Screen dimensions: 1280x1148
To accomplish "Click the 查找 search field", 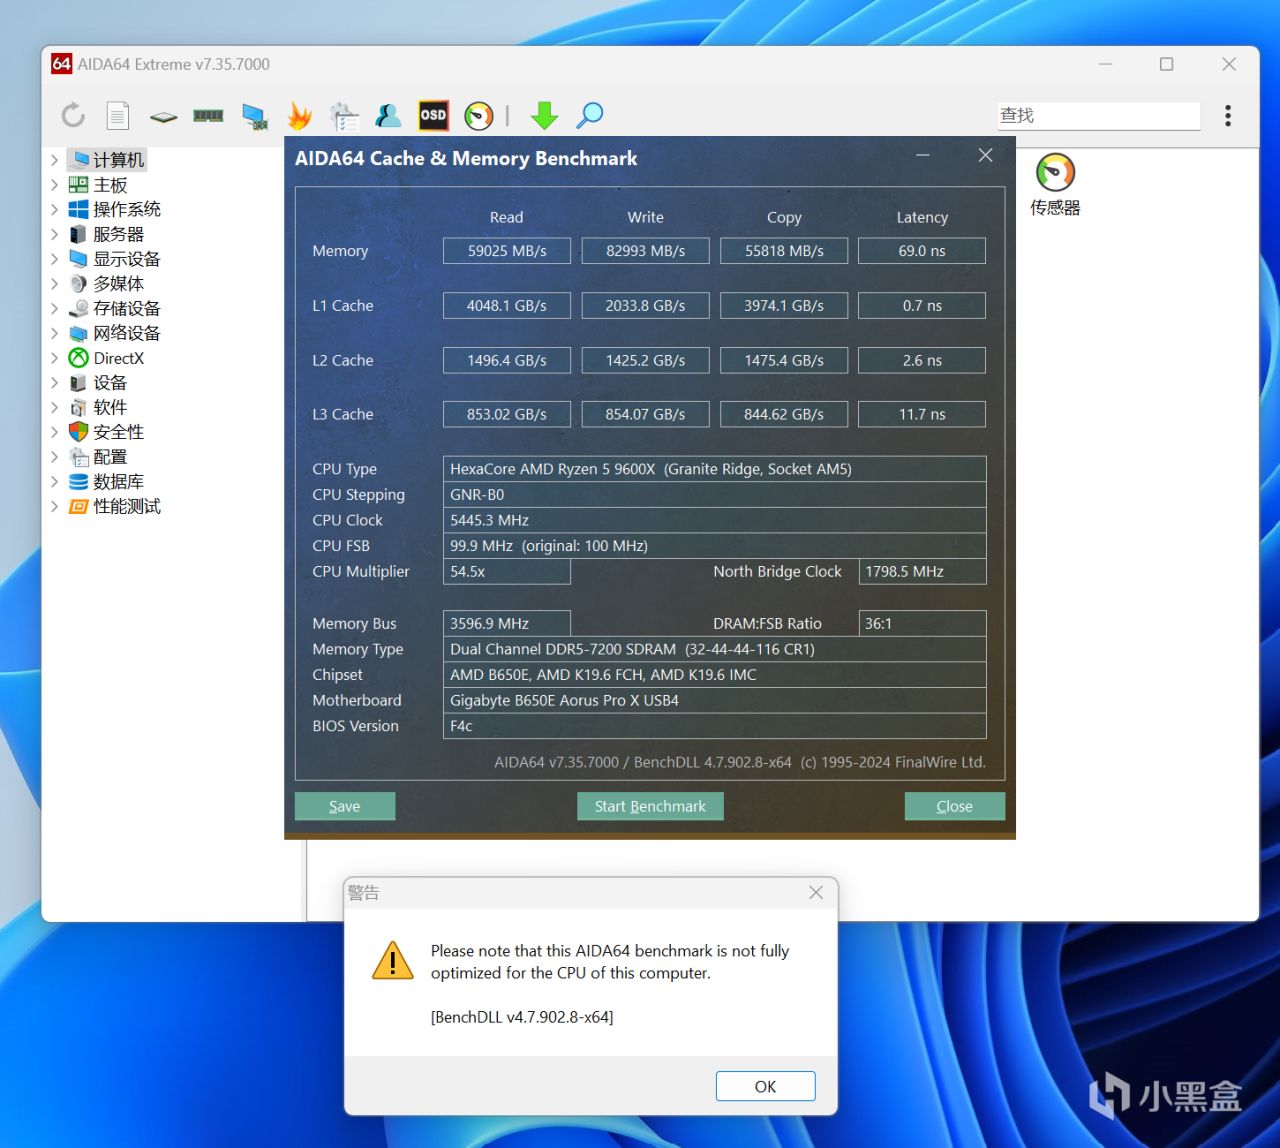I will [x=1099, y=116].
